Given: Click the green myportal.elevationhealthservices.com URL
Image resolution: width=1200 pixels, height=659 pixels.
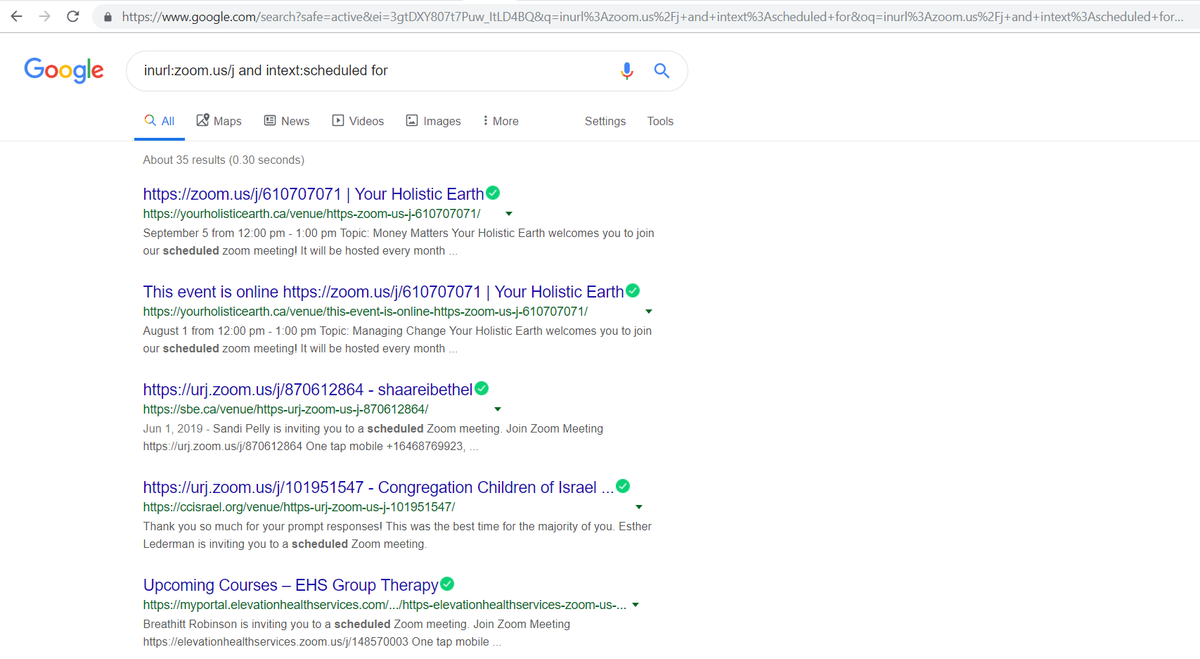Looking at the screenshot, I should [383, 605].
